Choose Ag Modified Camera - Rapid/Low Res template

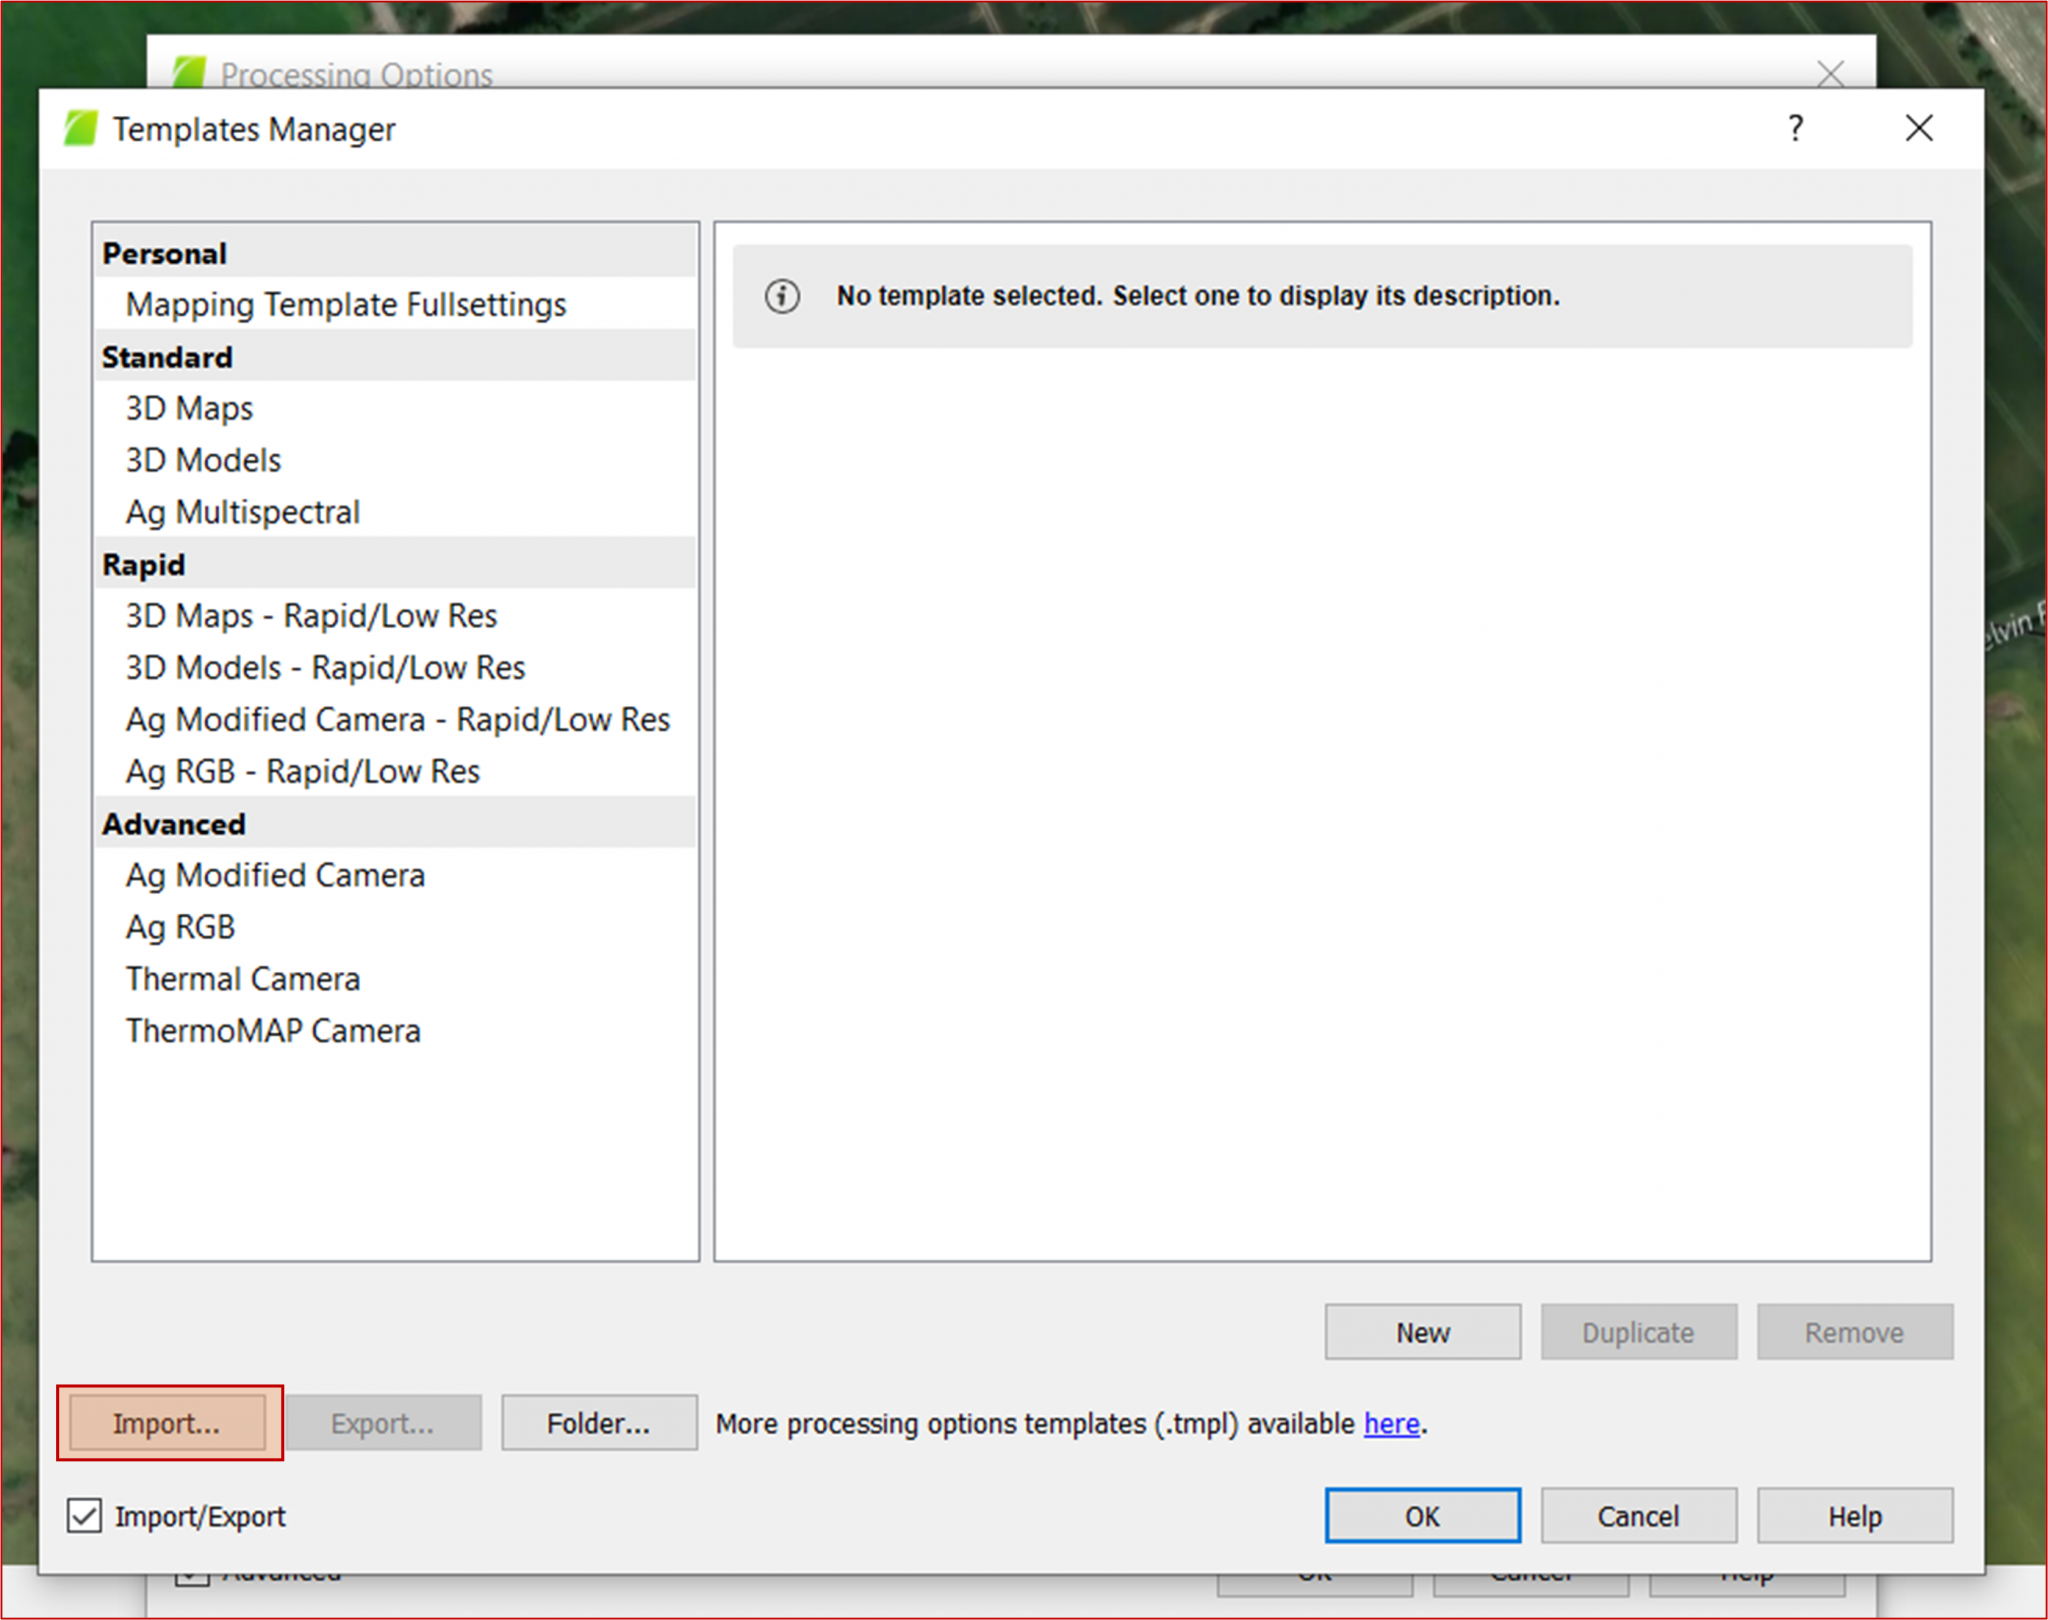coord(397,719)
